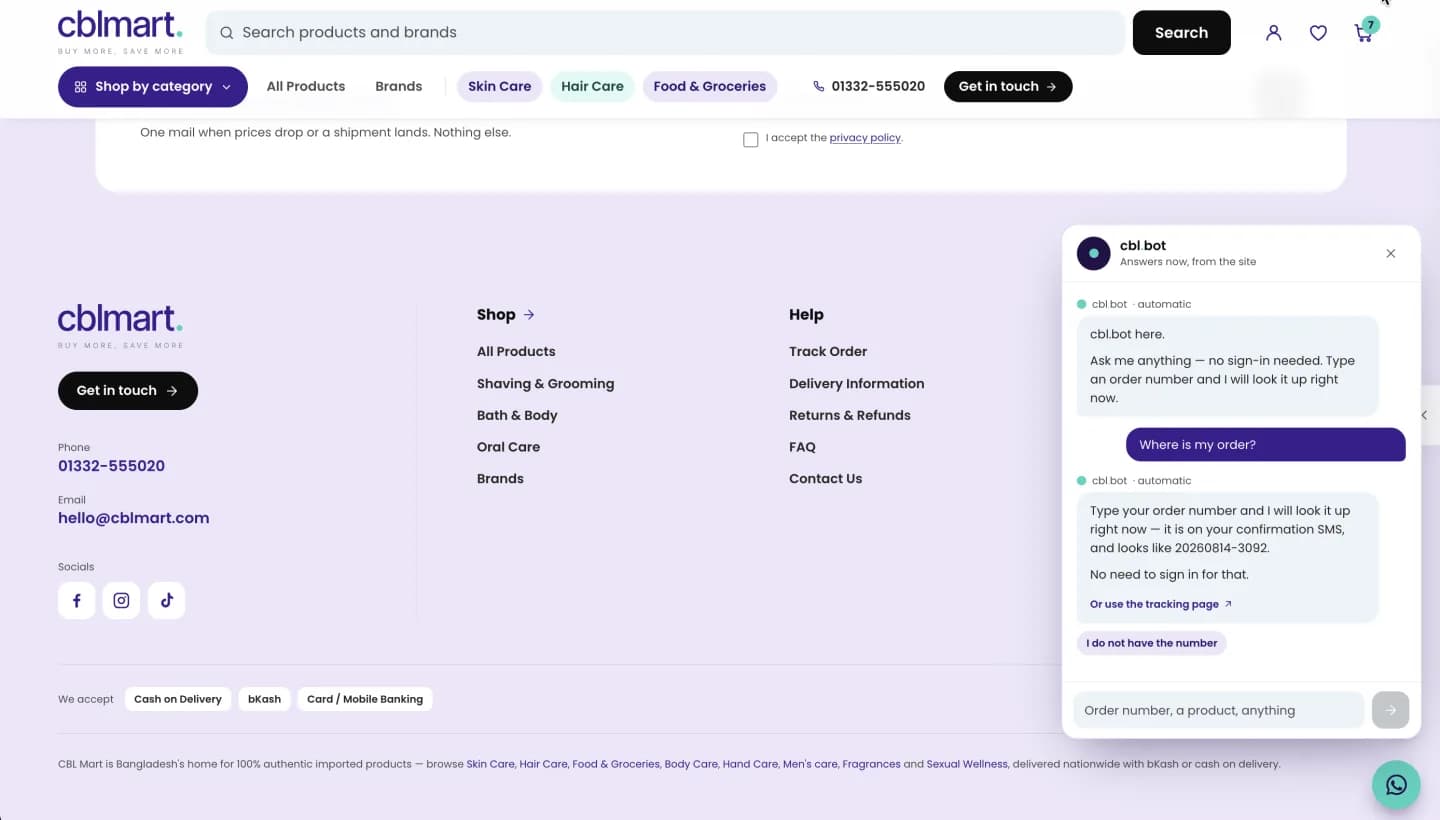Open the Contact Us footer link
Screen dimensions: 1440x820
[x=825, y=479]
